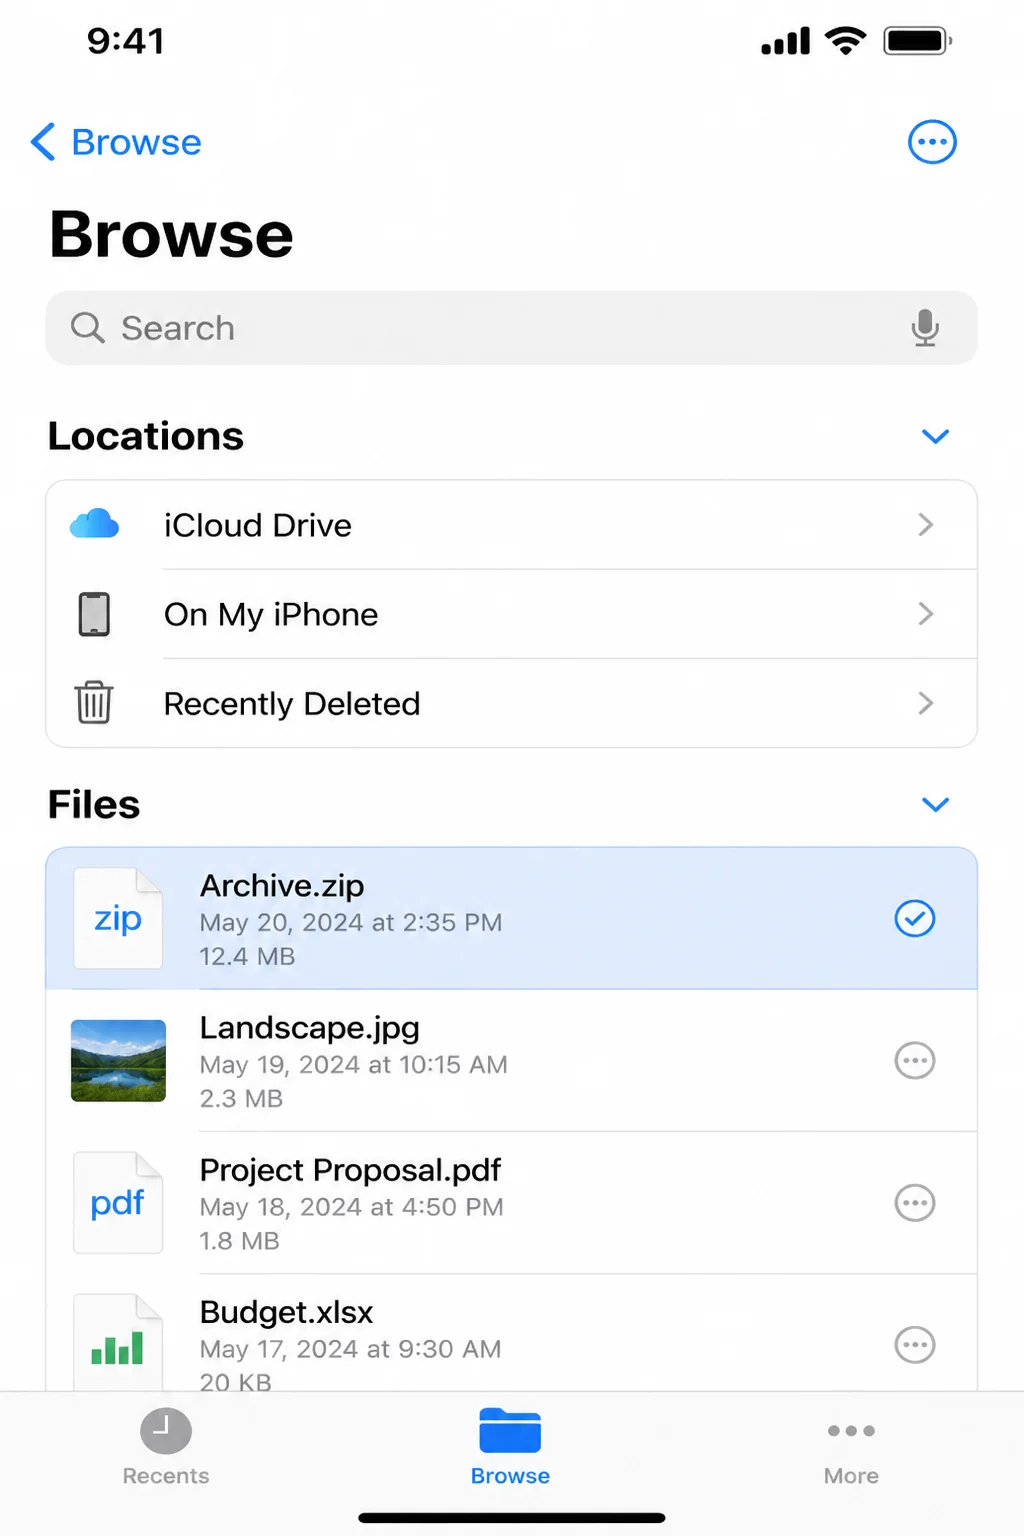Screen dimensions: 1024x1536
Task: Open the On My iPhone location
Action: click(x=511, y=614)
